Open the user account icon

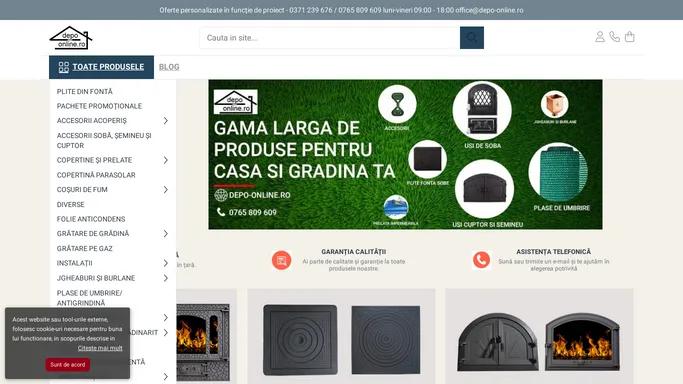(600, 37)
